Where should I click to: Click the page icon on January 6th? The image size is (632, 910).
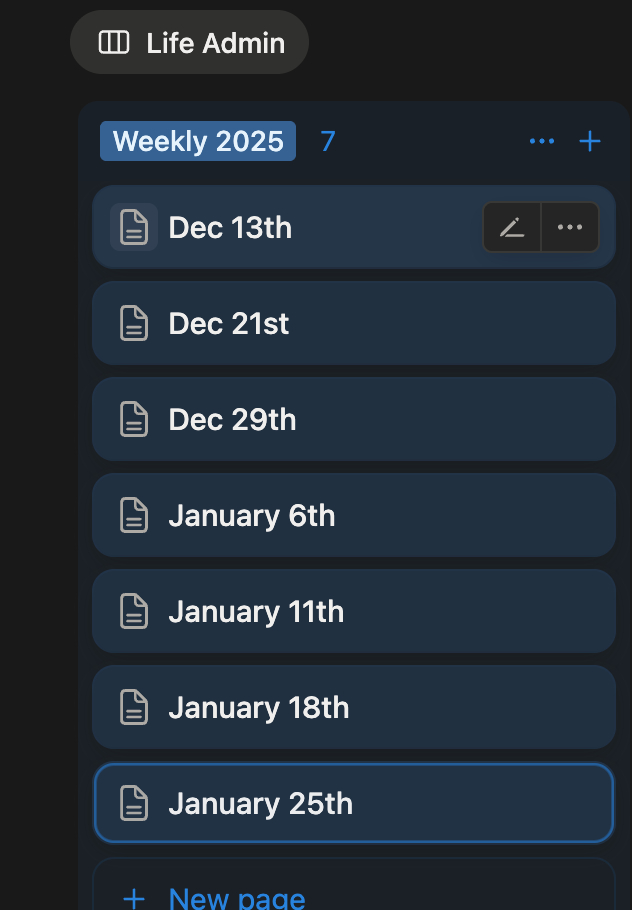[134, 516]
